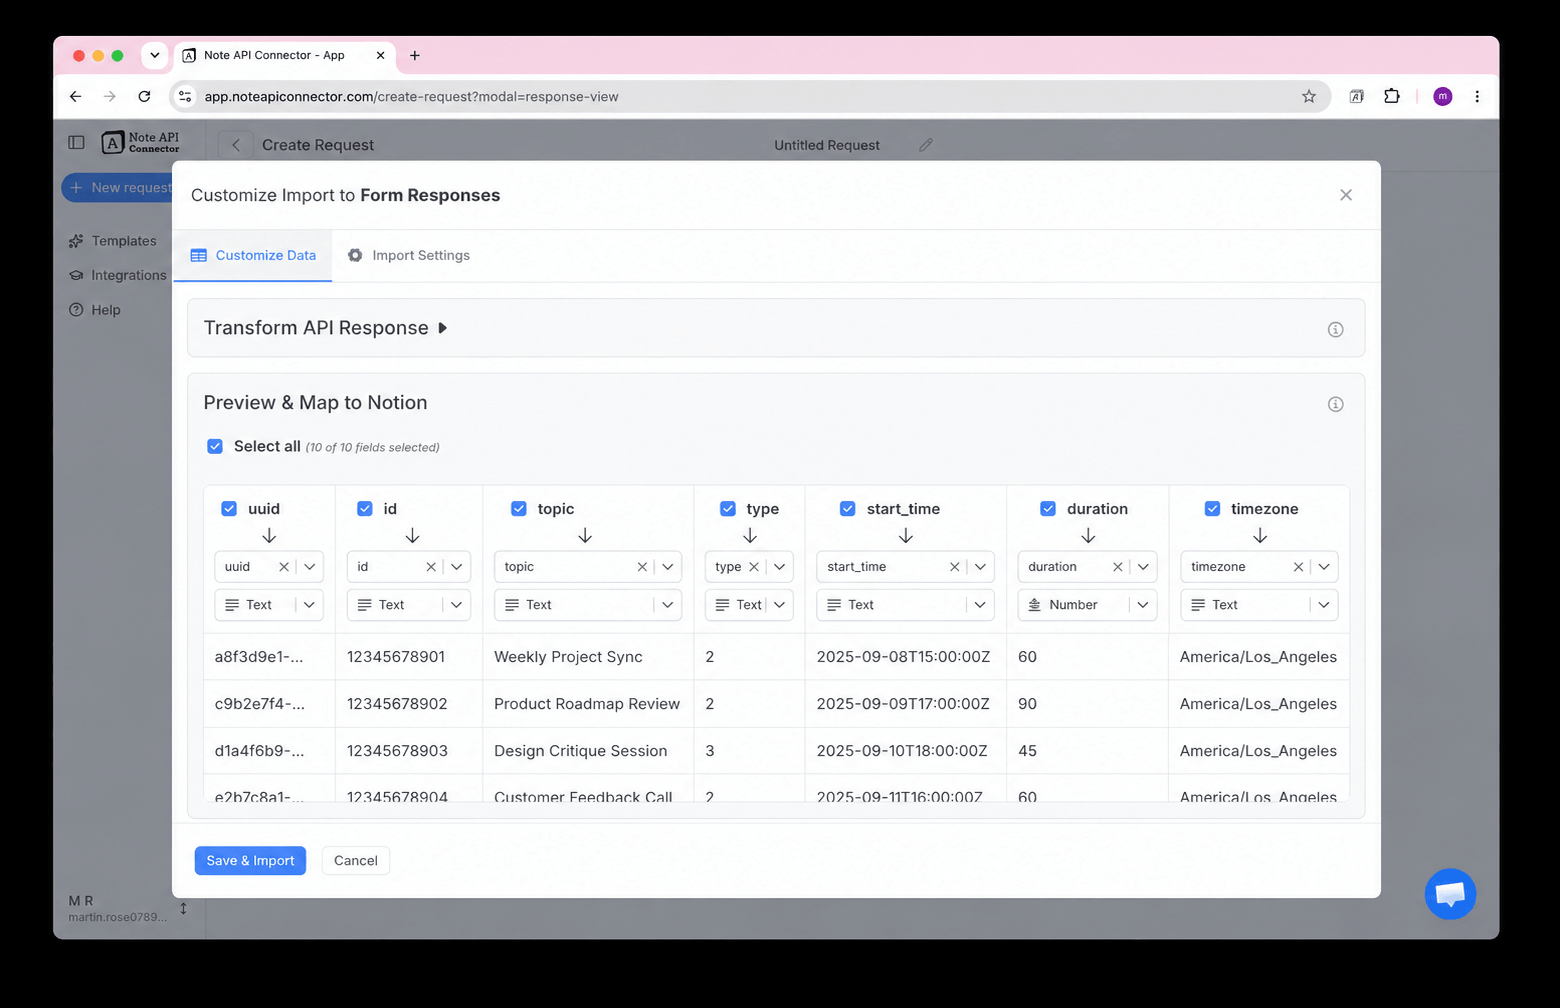Click the edit pencil next to Untitled Request
The image size is (1560, 1008).
[926, 145]
